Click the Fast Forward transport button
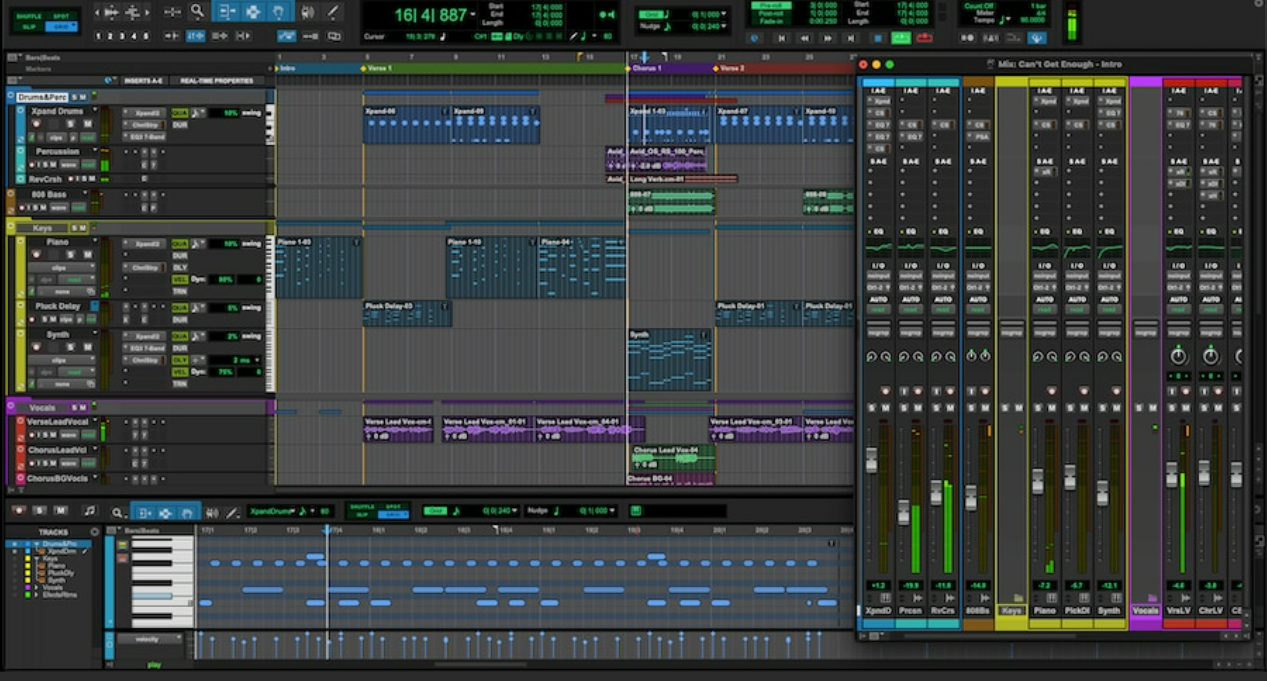This screenshot has width=1267, height=681. pyautogui.click(x=827, y=37)
